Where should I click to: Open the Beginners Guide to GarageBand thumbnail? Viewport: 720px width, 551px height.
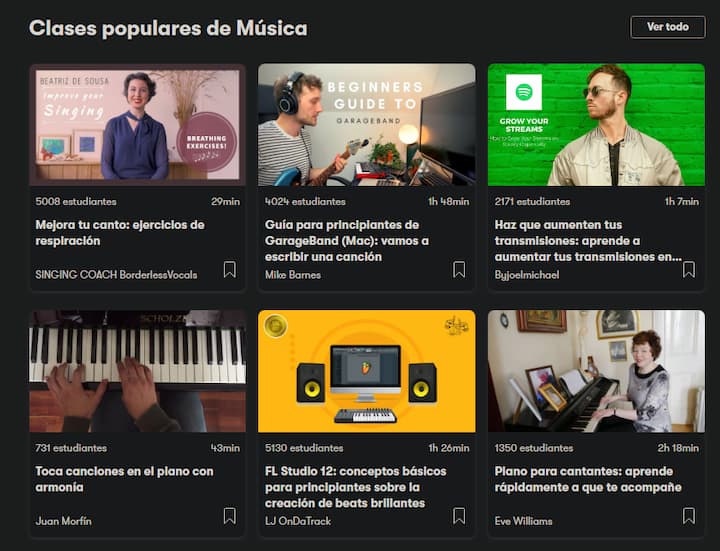point(366,125)
